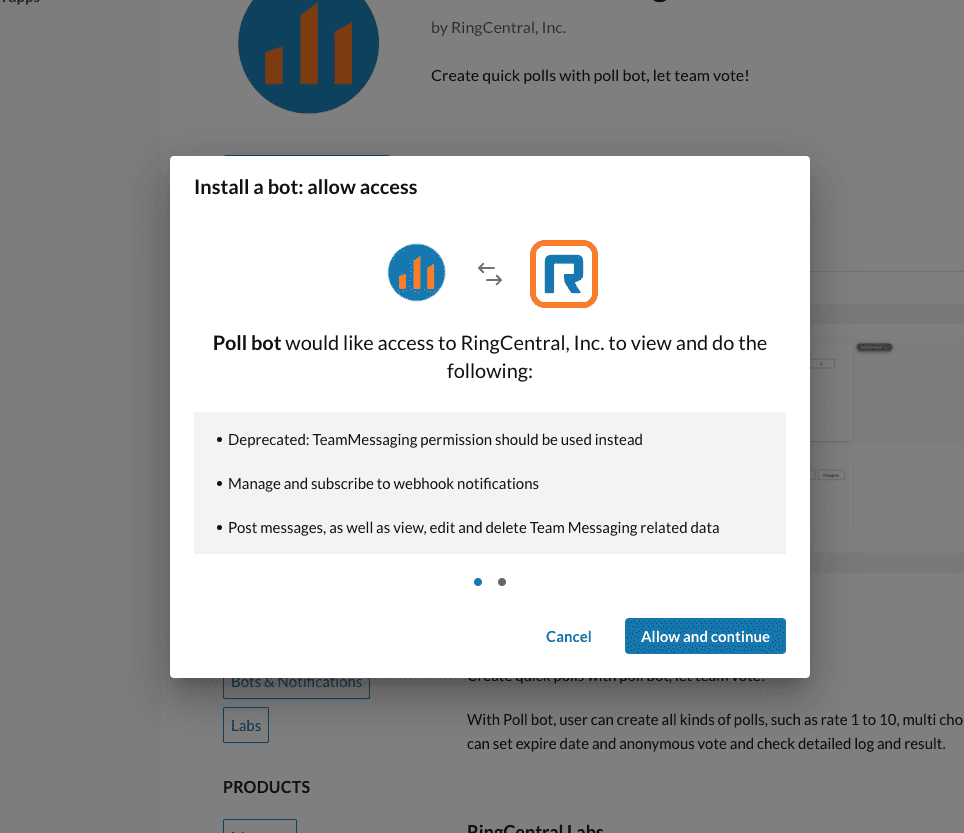This screenshot has height=833, width=964.
Task: Select the "Labs" category
Action: click(x=245, y=724)
